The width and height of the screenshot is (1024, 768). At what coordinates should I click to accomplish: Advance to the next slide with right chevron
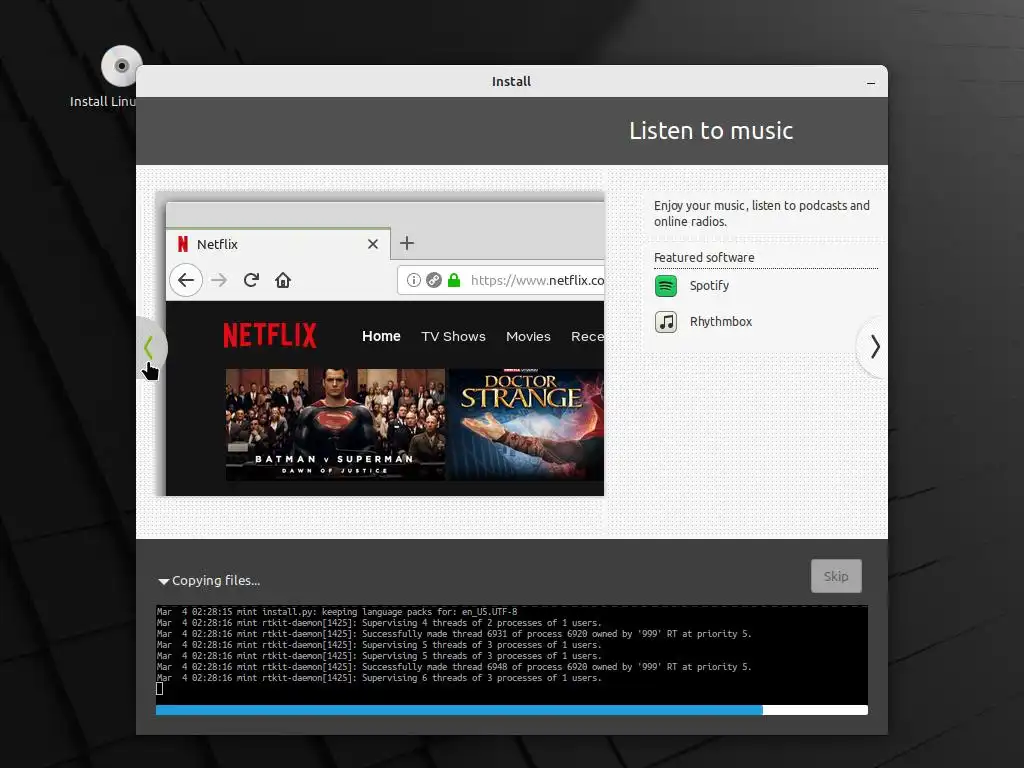(x=875, y=347)
